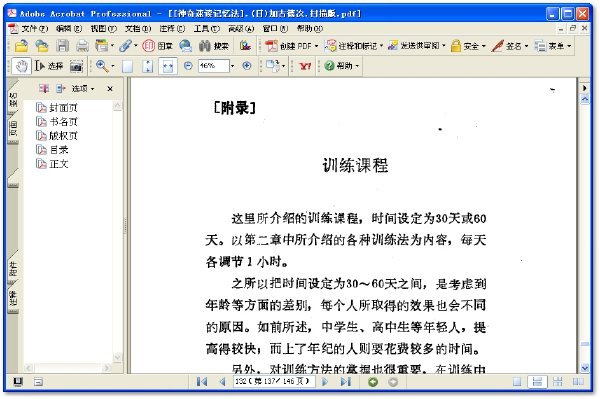The width and height of the screenshot is (600, 399).
Task: Click the bookmarks panel horizontal scrollbar
Action: click(68, 368)
